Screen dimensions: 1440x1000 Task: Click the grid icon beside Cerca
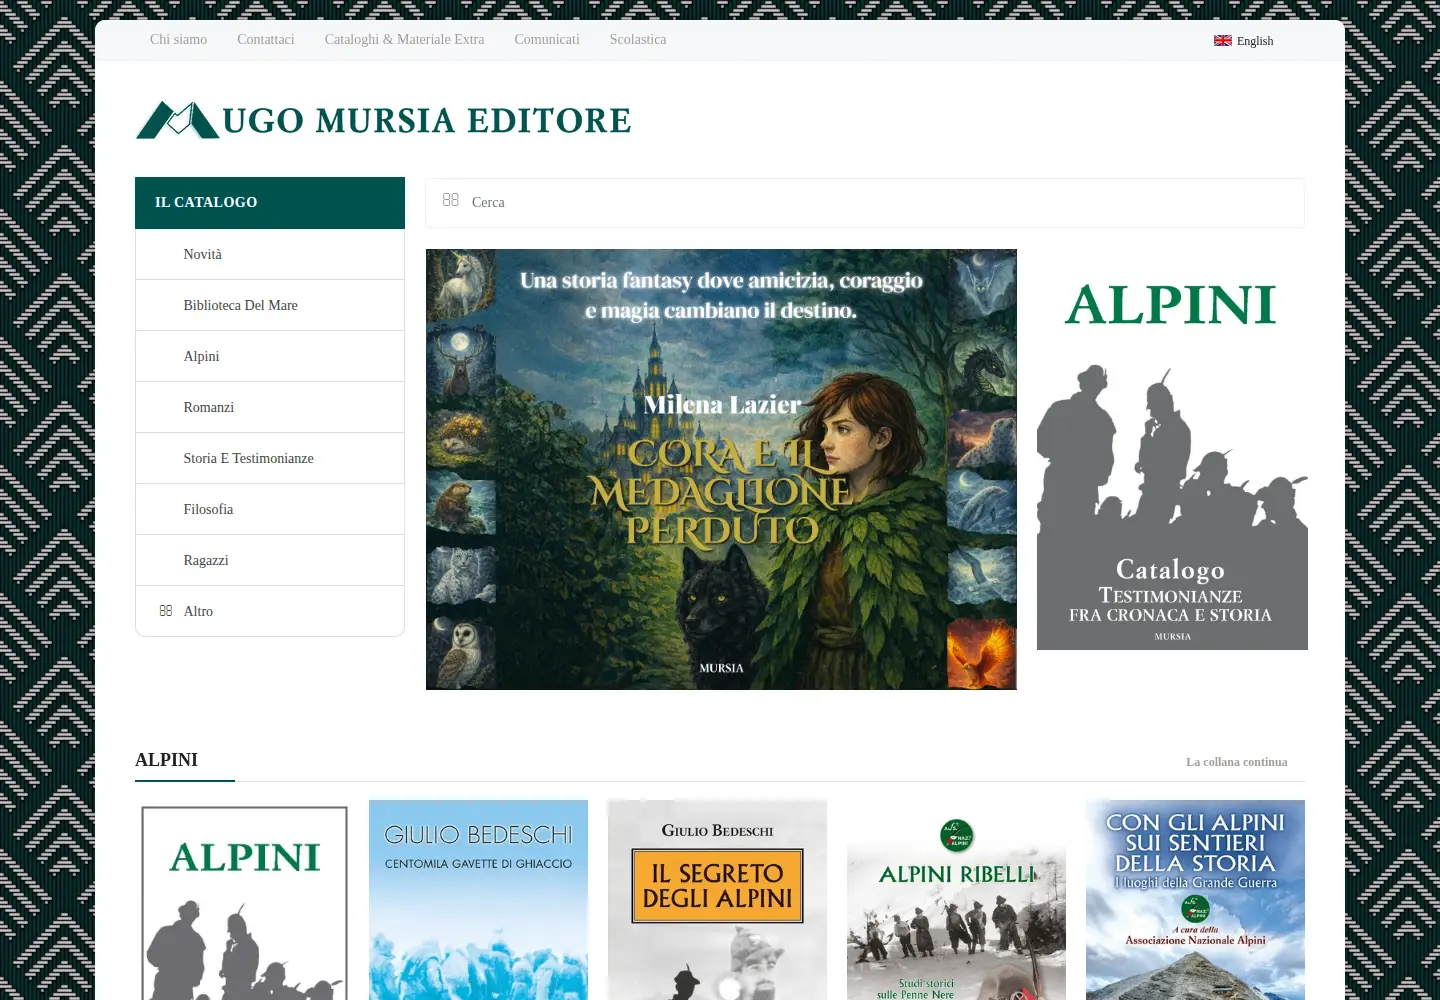pyautogui.click(x=451, y=200)
